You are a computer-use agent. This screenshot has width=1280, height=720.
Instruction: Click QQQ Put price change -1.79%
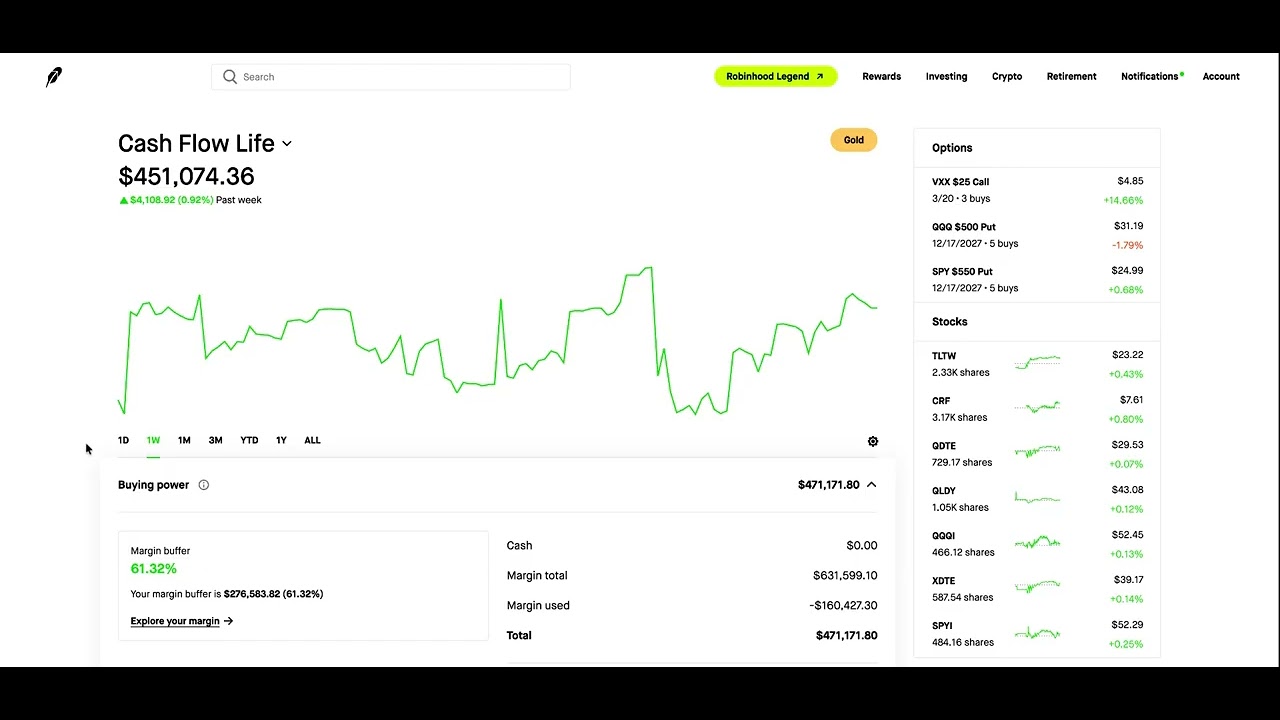click(x=1127, y=246)
